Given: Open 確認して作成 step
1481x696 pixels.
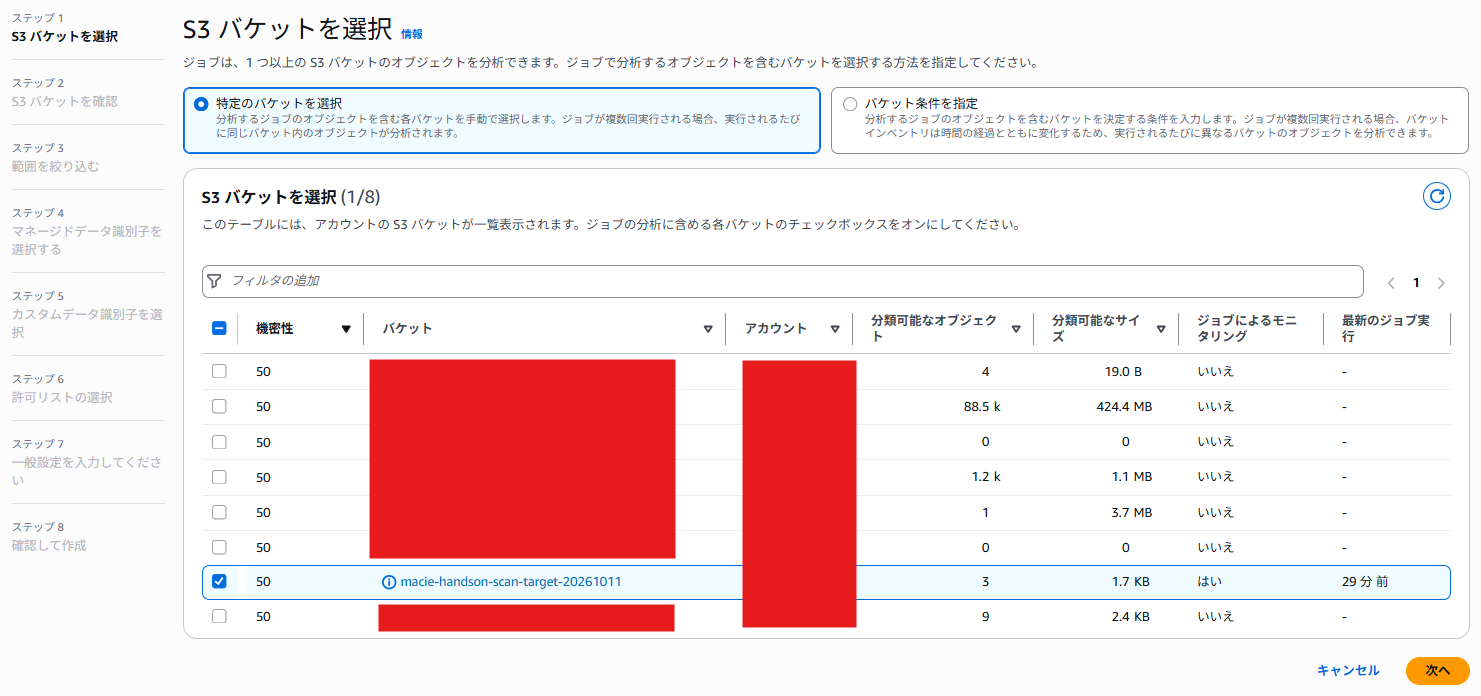Looking at the screenshot, I should [49, 545].
